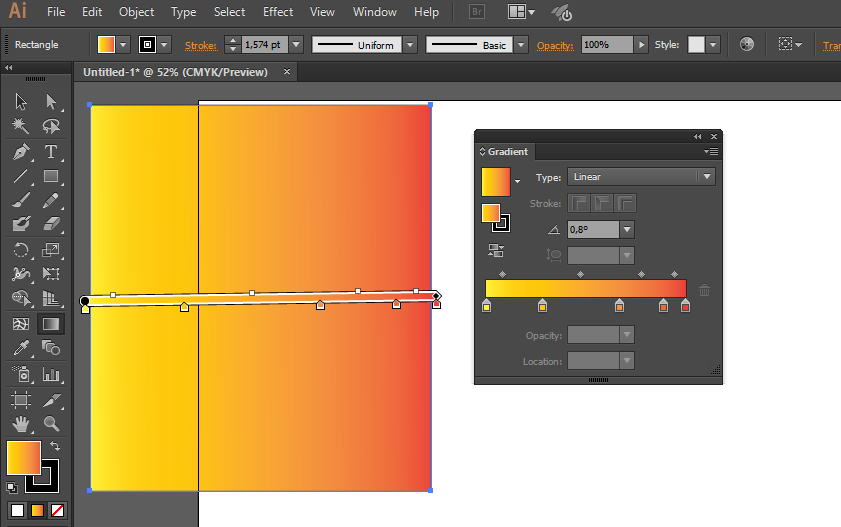
Task: Select the Selection tool (black arrow)
Action: click(x=21, y=101)
